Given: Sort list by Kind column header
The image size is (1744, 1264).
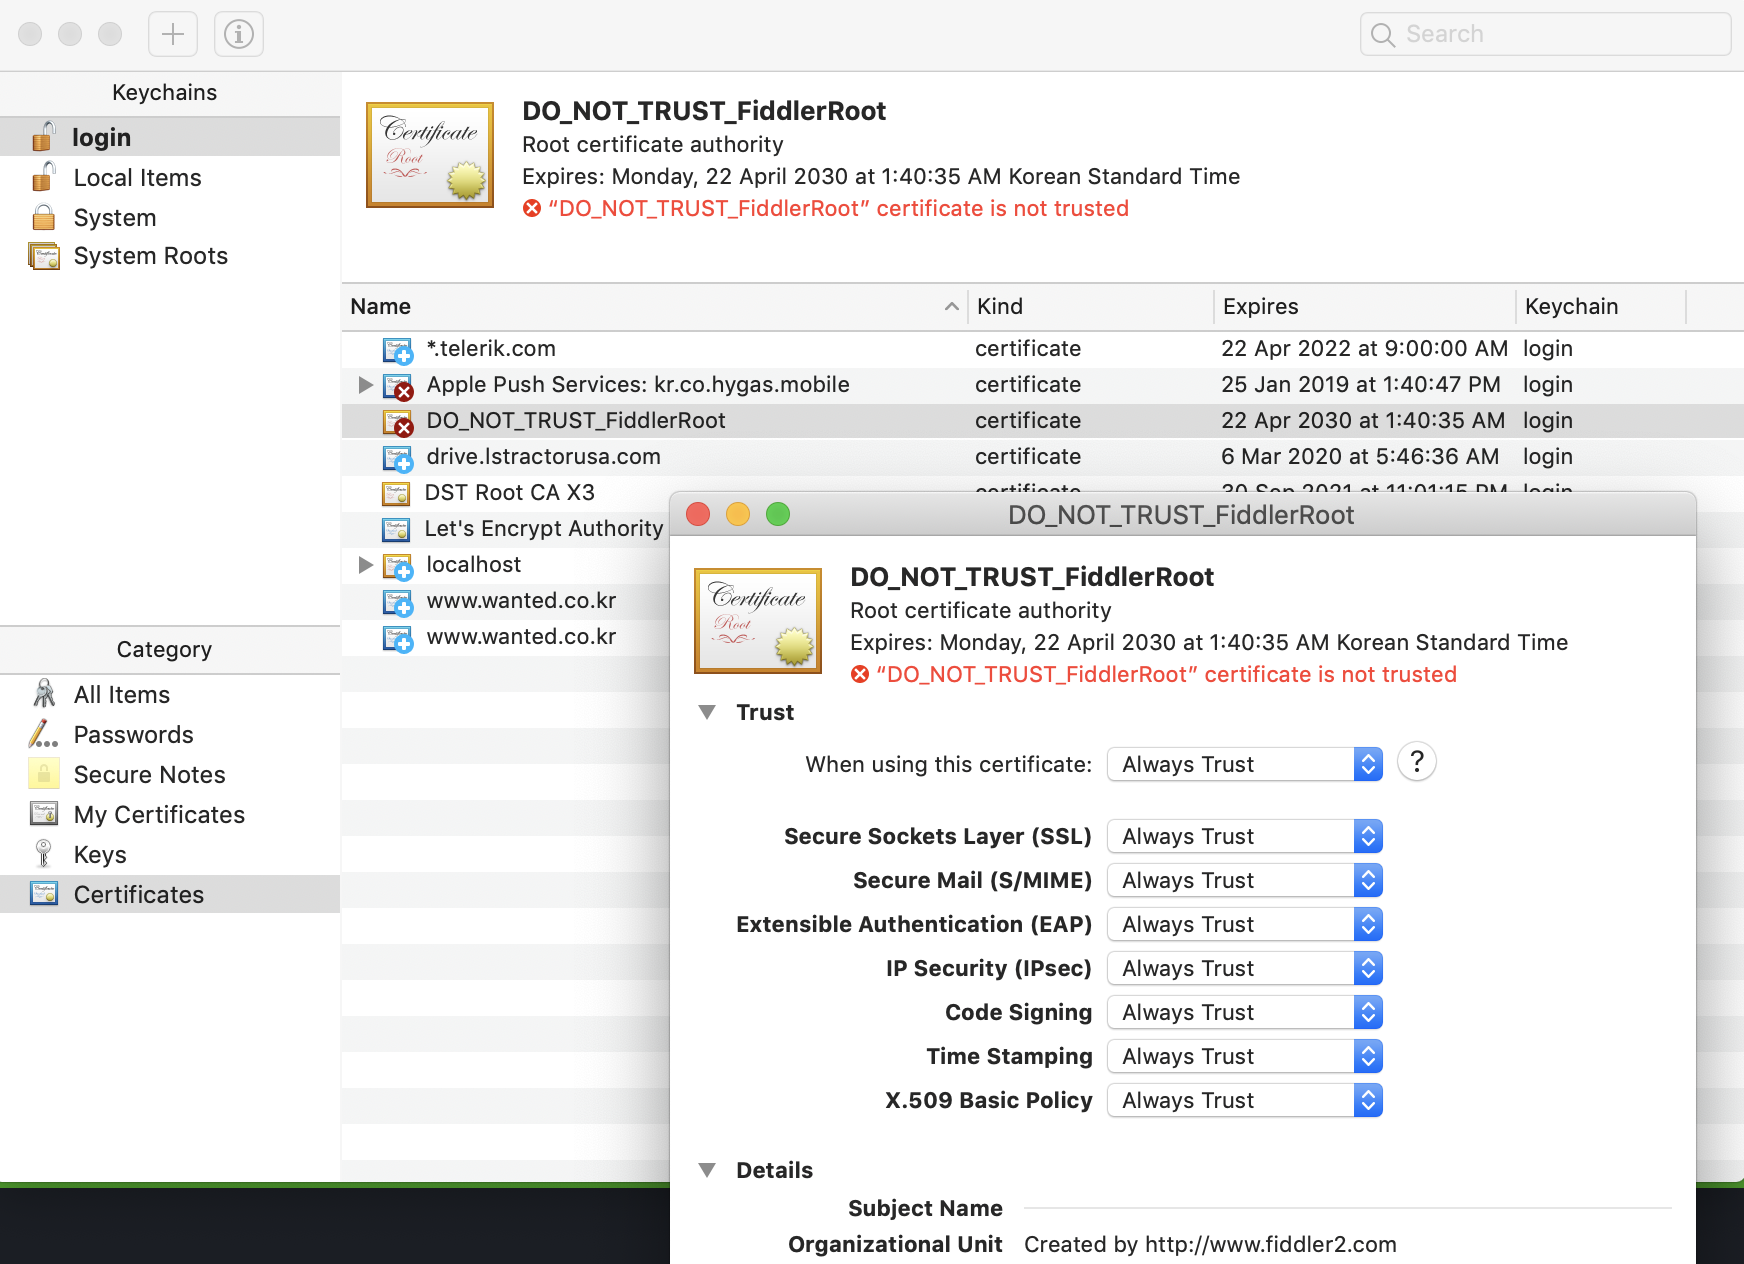Looking at the screenshot, I should pyautogui.click(x=1091, y=306).
